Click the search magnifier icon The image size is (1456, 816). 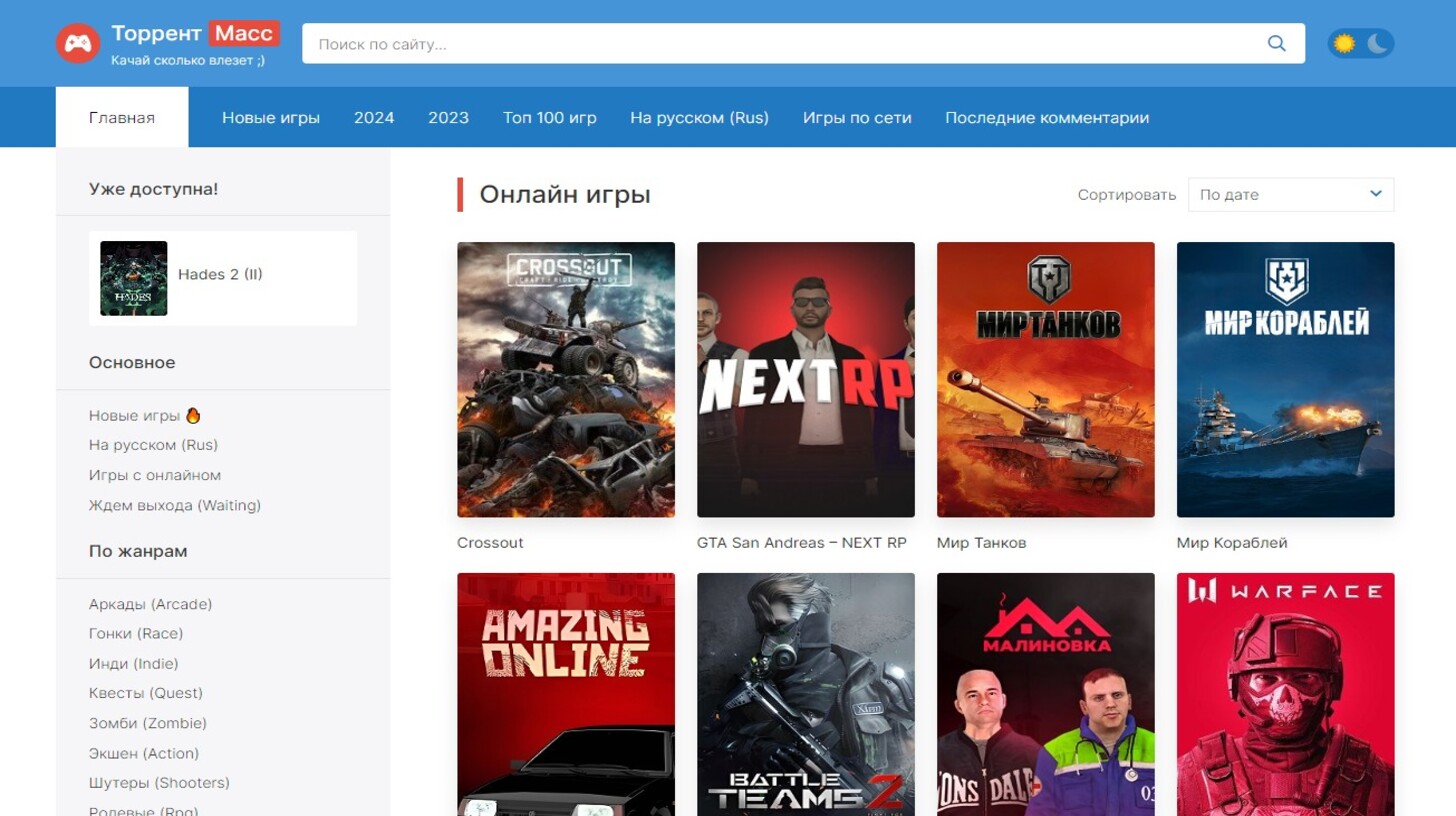coord(1276,44)
